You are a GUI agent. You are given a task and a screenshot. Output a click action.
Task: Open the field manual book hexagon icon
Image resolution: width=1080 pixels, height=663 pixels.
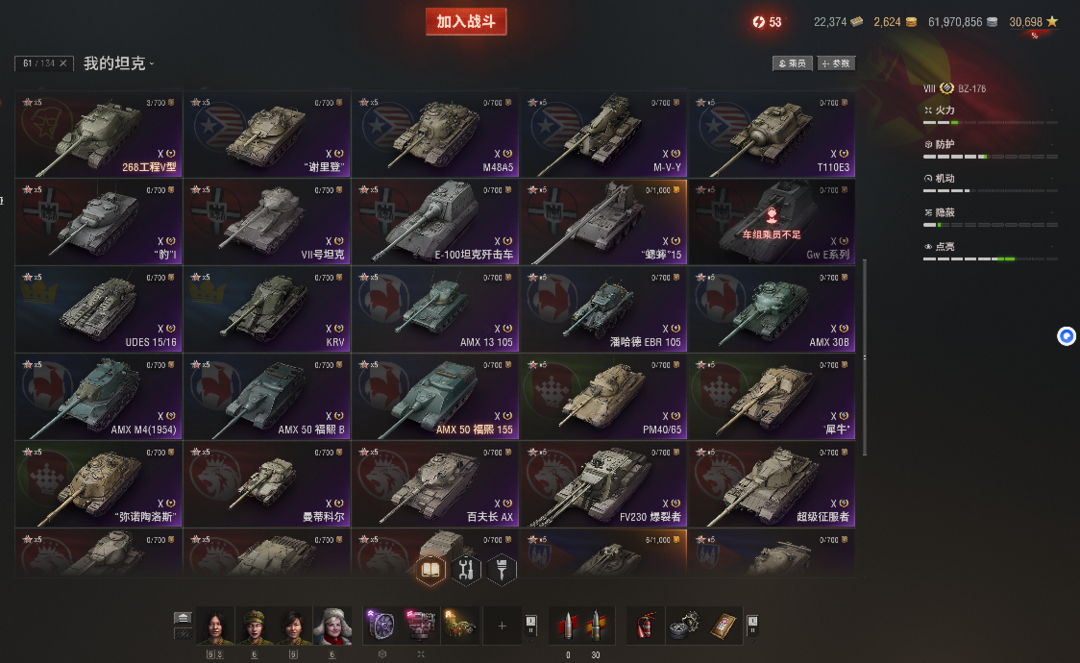pyautogui.click(x=430, y=570)
